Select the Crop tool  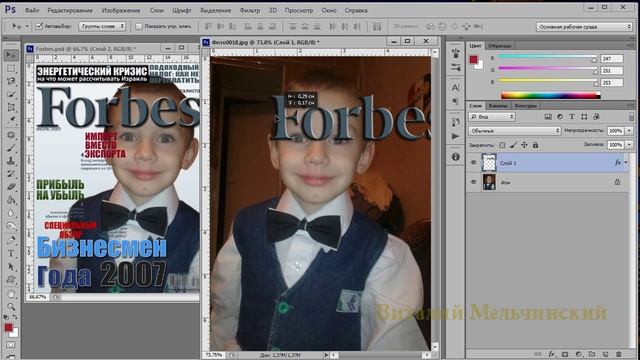point(11,107)
